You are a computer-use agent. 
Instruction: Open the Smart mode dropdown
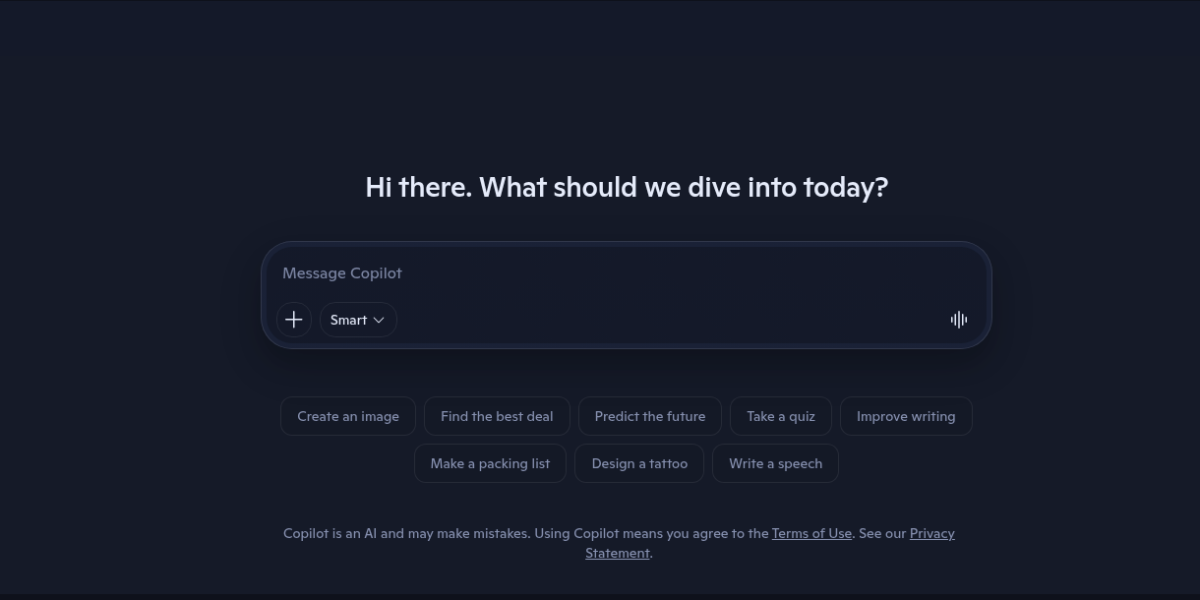[x=358, y=320]
